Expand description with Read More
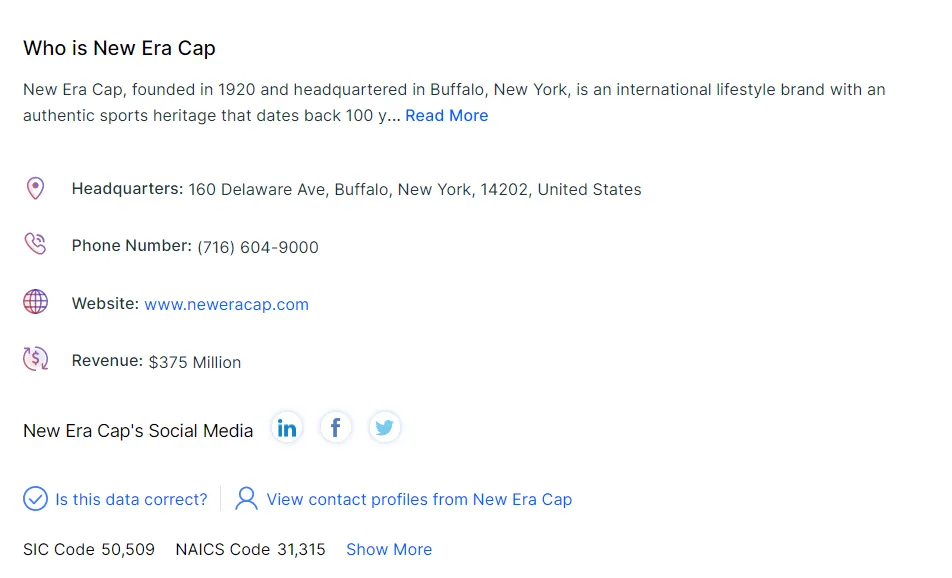The image size is (952, 578). click(x=446, y=116)
